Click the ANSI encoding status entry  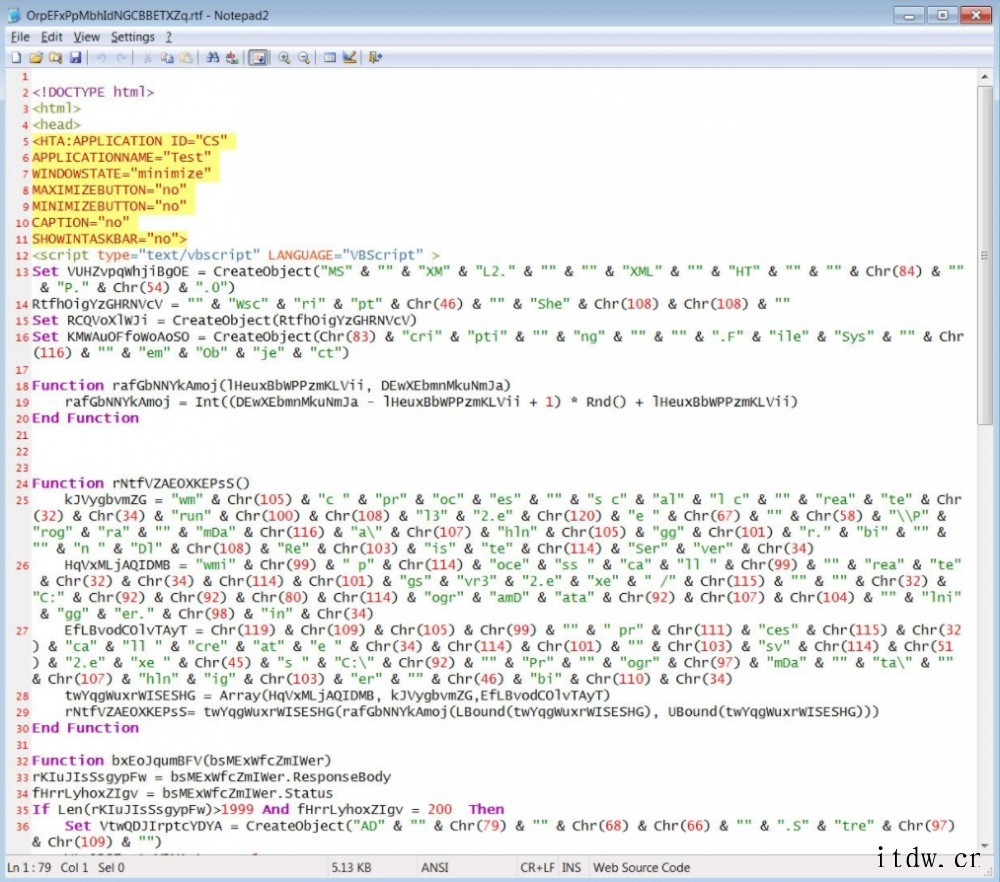[434, 867]
